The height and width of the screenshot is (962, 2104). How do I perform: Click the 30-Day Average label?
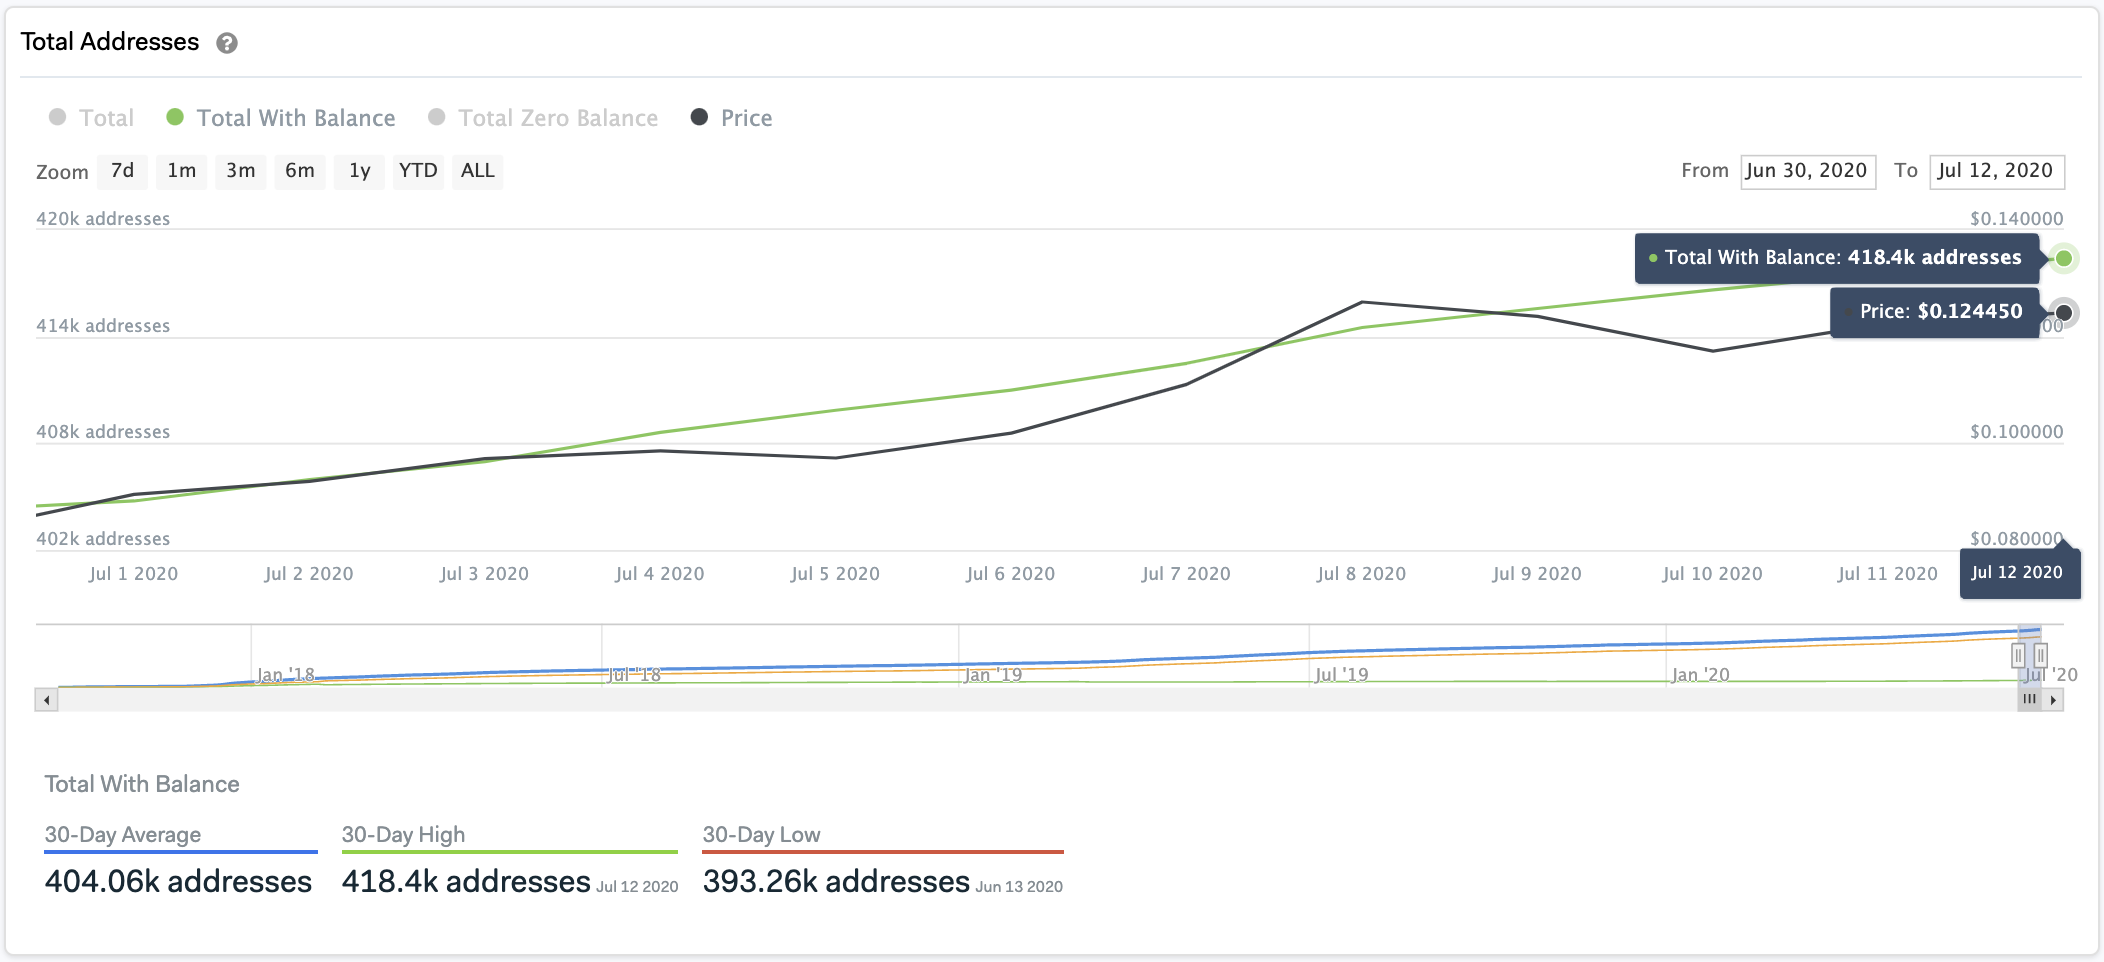pos(123,835)
